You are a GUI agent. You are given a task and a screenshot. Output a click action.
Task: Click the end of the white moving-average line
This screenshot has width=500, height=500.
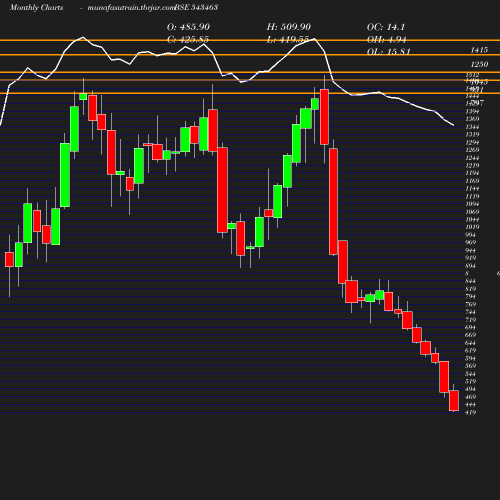click(453, 125)
